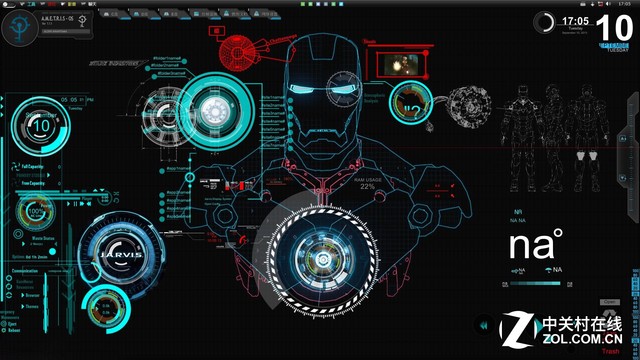
Task: Click the white arc reactor disc
Action: tap(215, 111)
